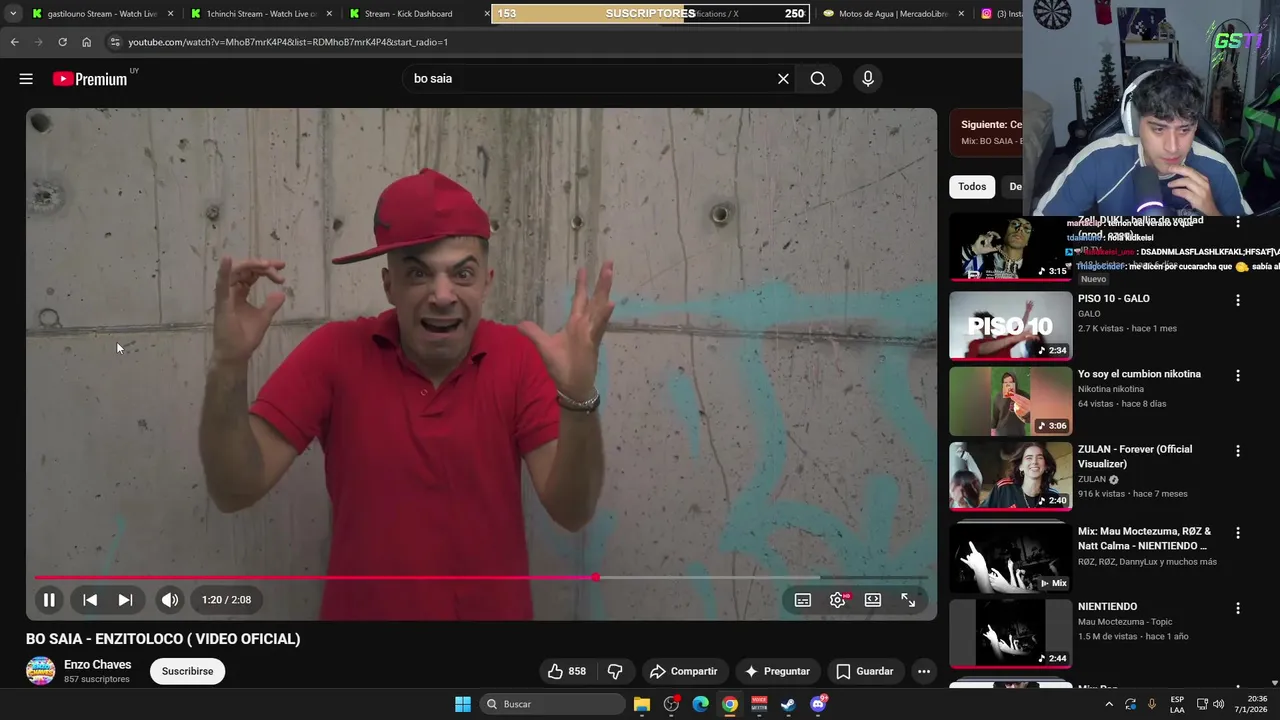Viewport: 1280px width, 720px height.
Task: Click the taskbar Buscar search box
Action: pos(552,704)
